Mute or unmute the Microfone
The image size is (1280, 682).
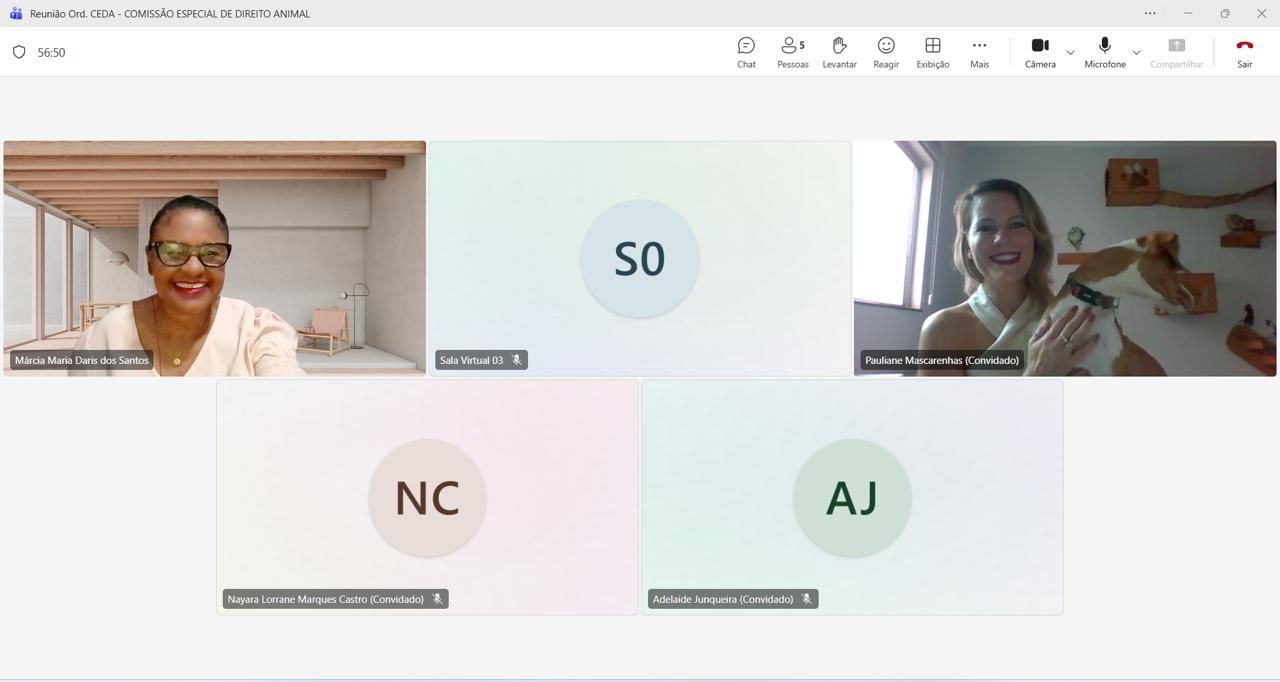pyautogui.click(x=1104, y=52)
